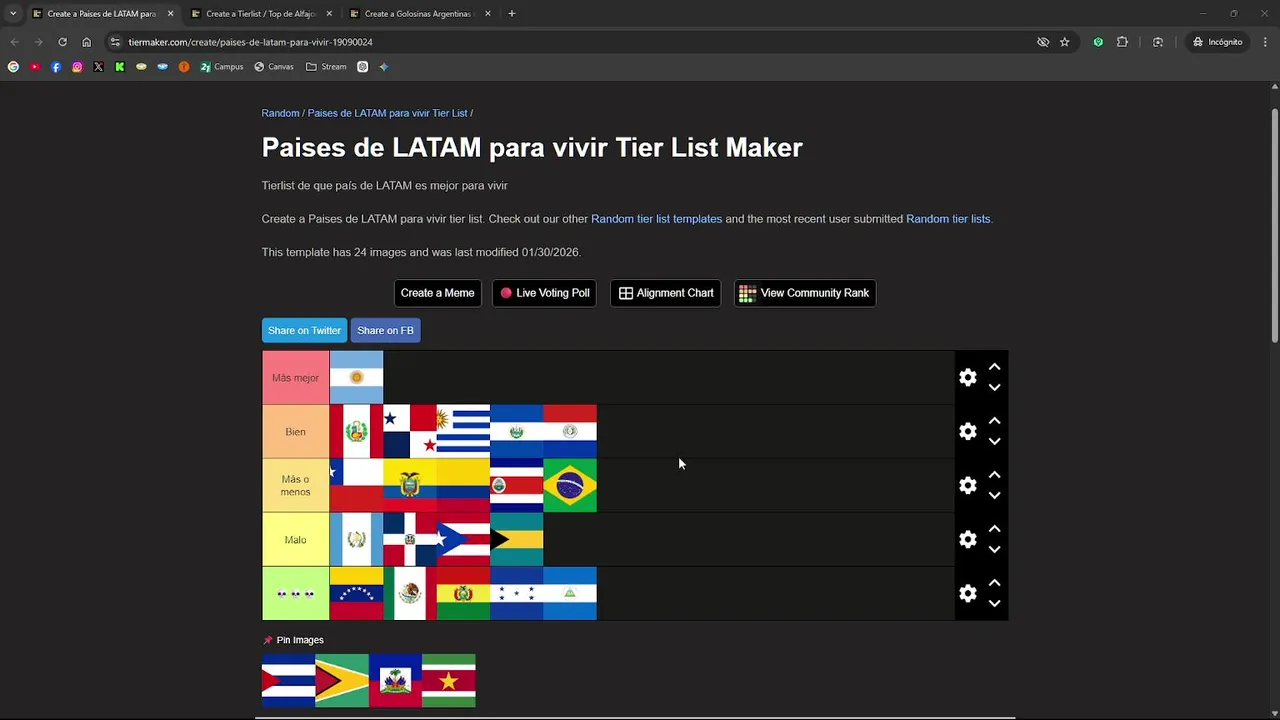
Task: Start a Live Voting Poll
Action: [x=544, y=293]
